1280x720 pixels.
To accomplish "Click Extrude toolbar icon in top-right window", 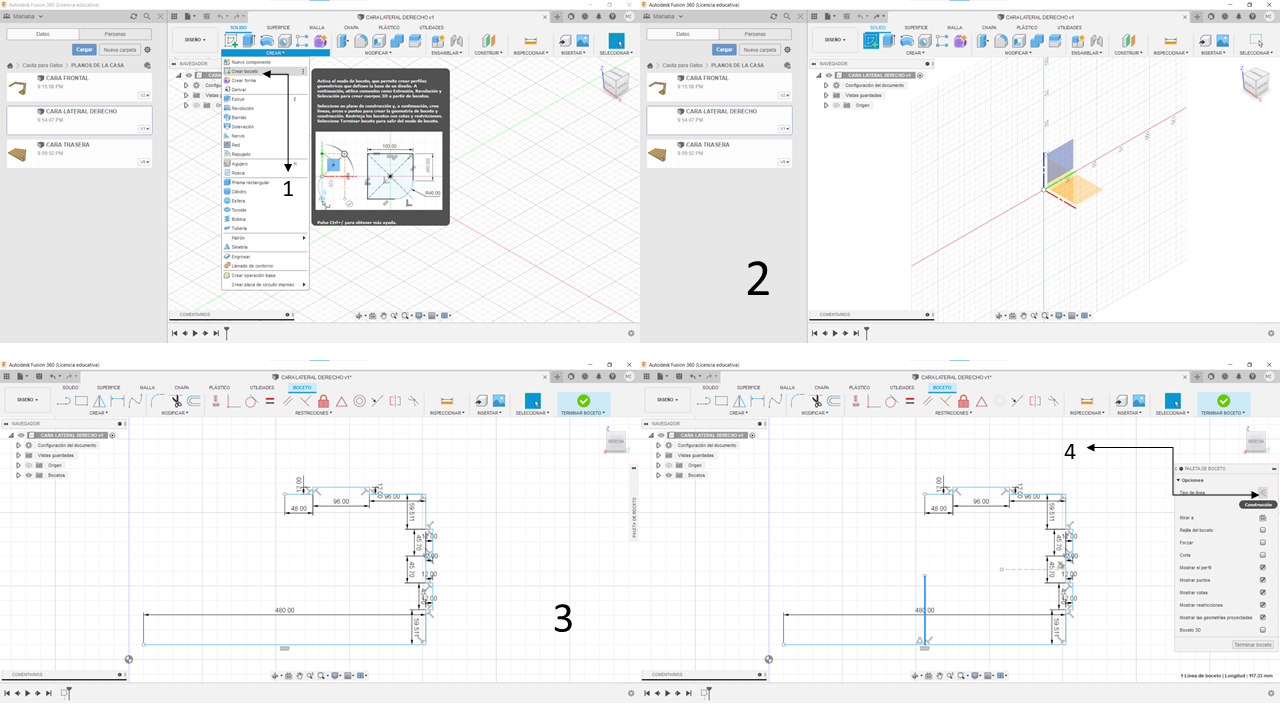I will pos(890,40).
